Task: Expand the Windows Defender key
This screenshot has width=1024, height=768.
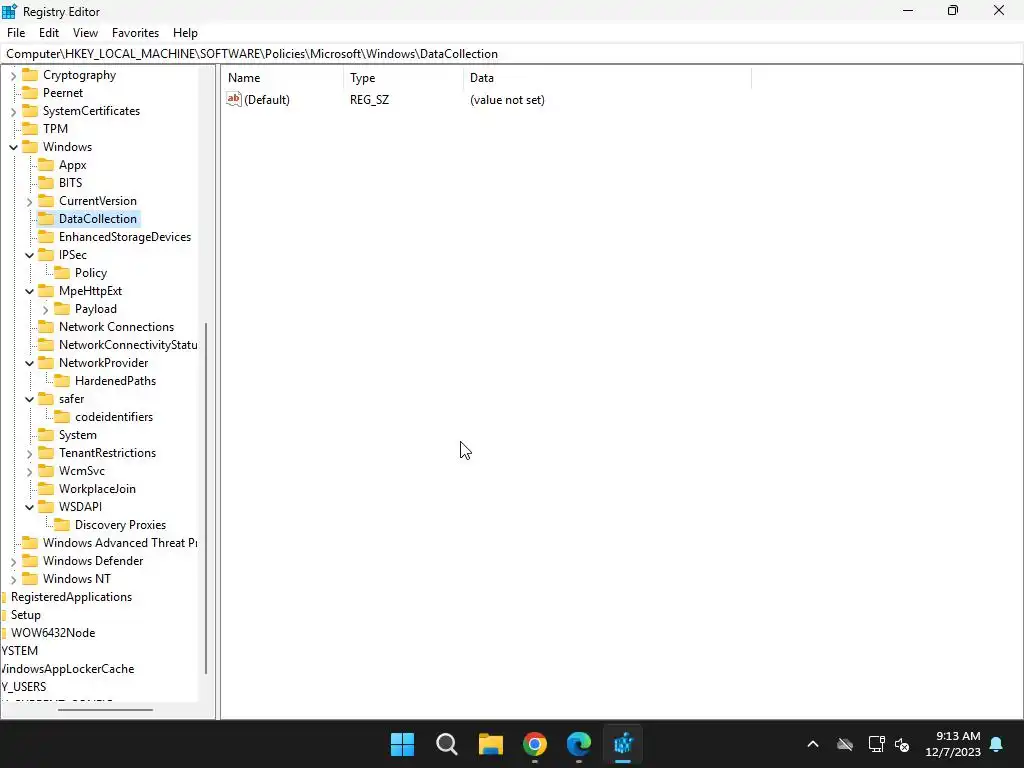Action: 13,562
